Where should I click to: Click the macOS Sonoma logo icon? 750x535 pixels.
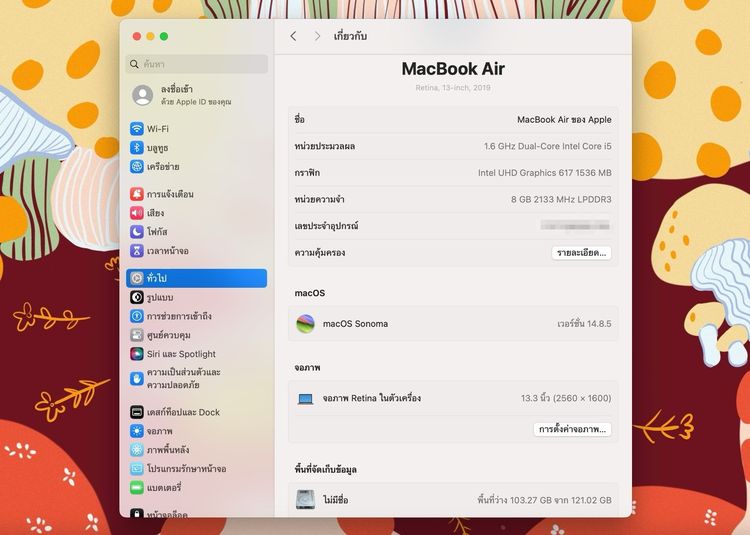tap(305, 324)
